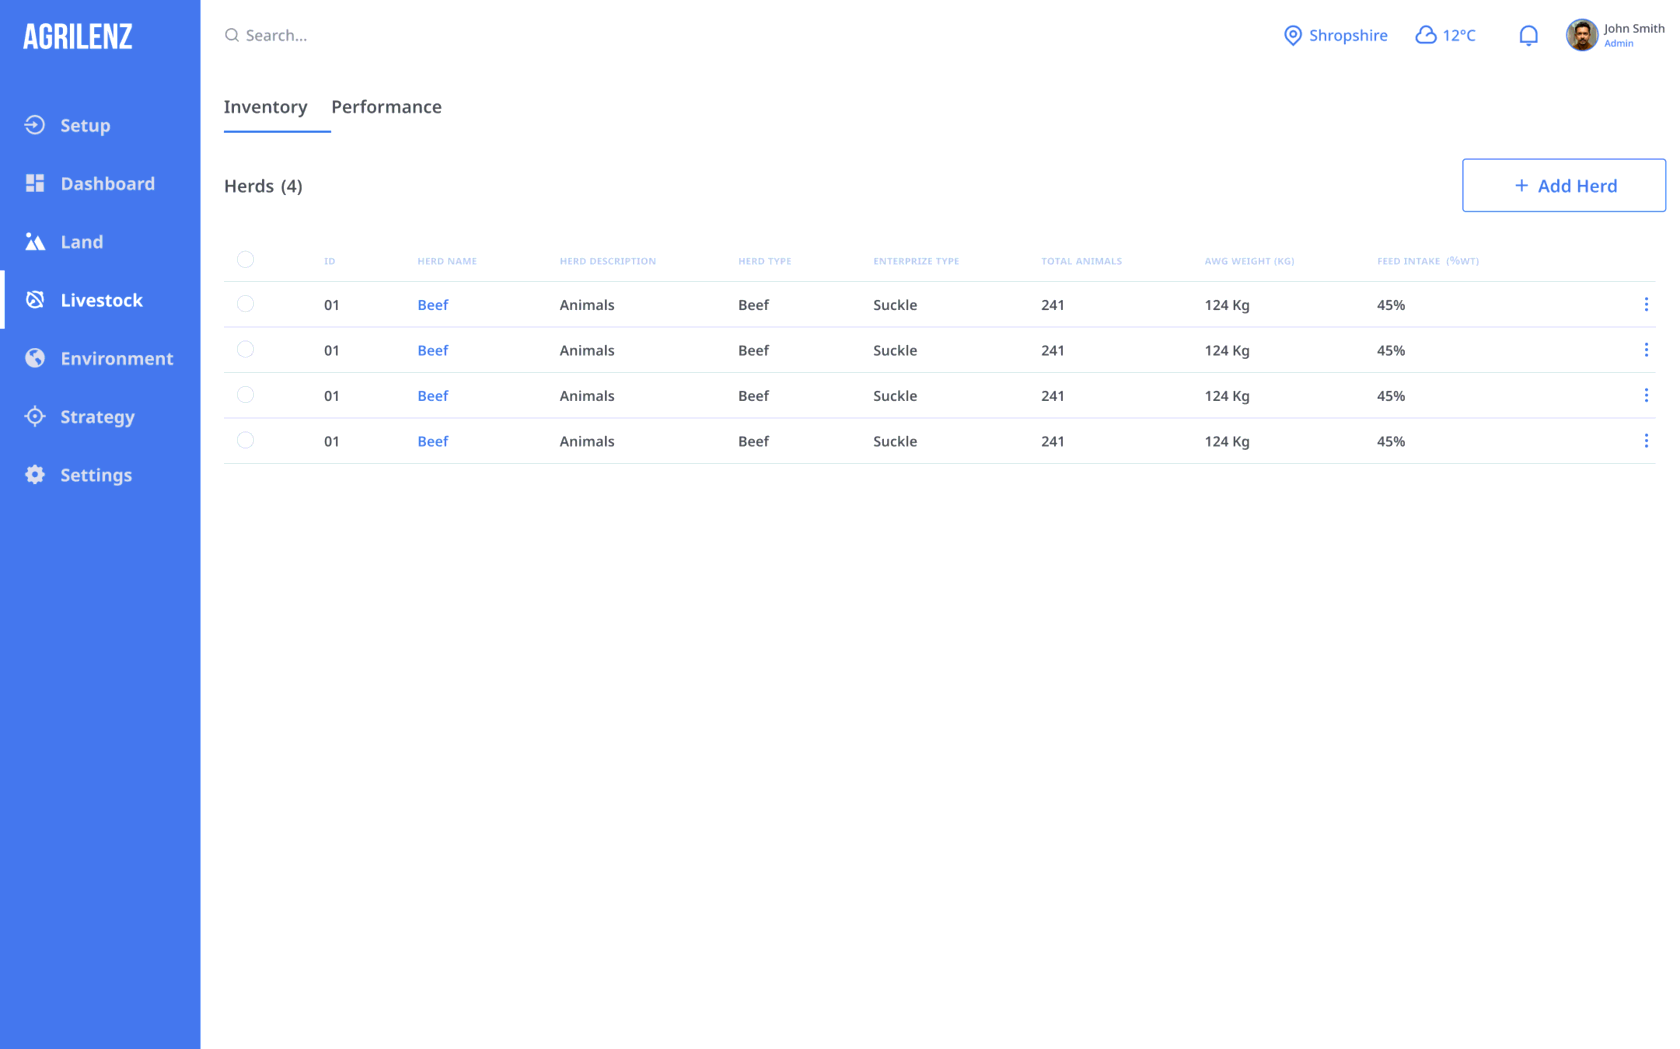Select the Inventory tab
1680x1049 pixels.
pos(265,107)
